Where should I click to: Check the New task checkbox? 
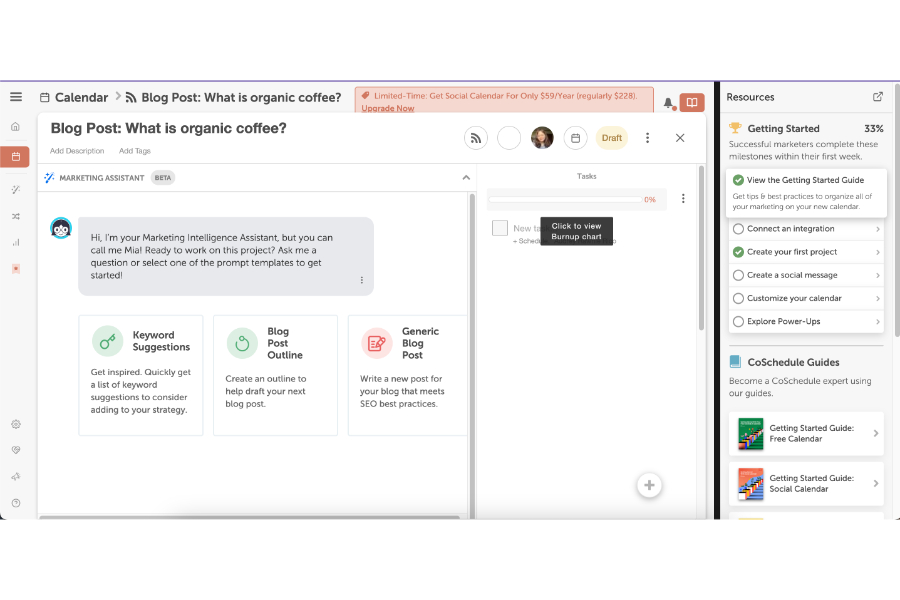[x=500, y=228]
